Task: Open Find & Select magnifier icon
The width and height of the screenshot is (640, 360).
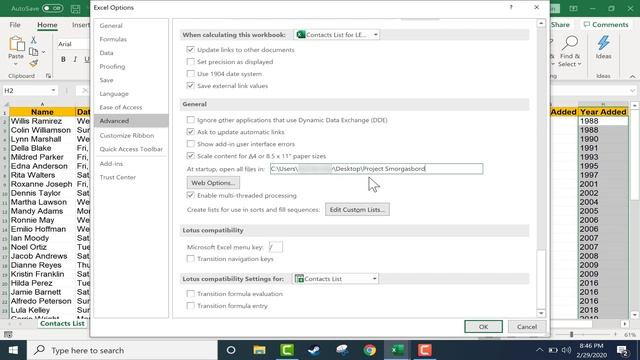Action: 570,43
